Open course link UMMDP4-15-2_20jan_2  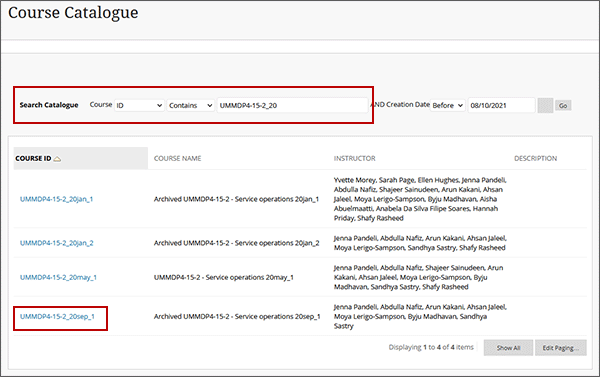coord(57,243)
